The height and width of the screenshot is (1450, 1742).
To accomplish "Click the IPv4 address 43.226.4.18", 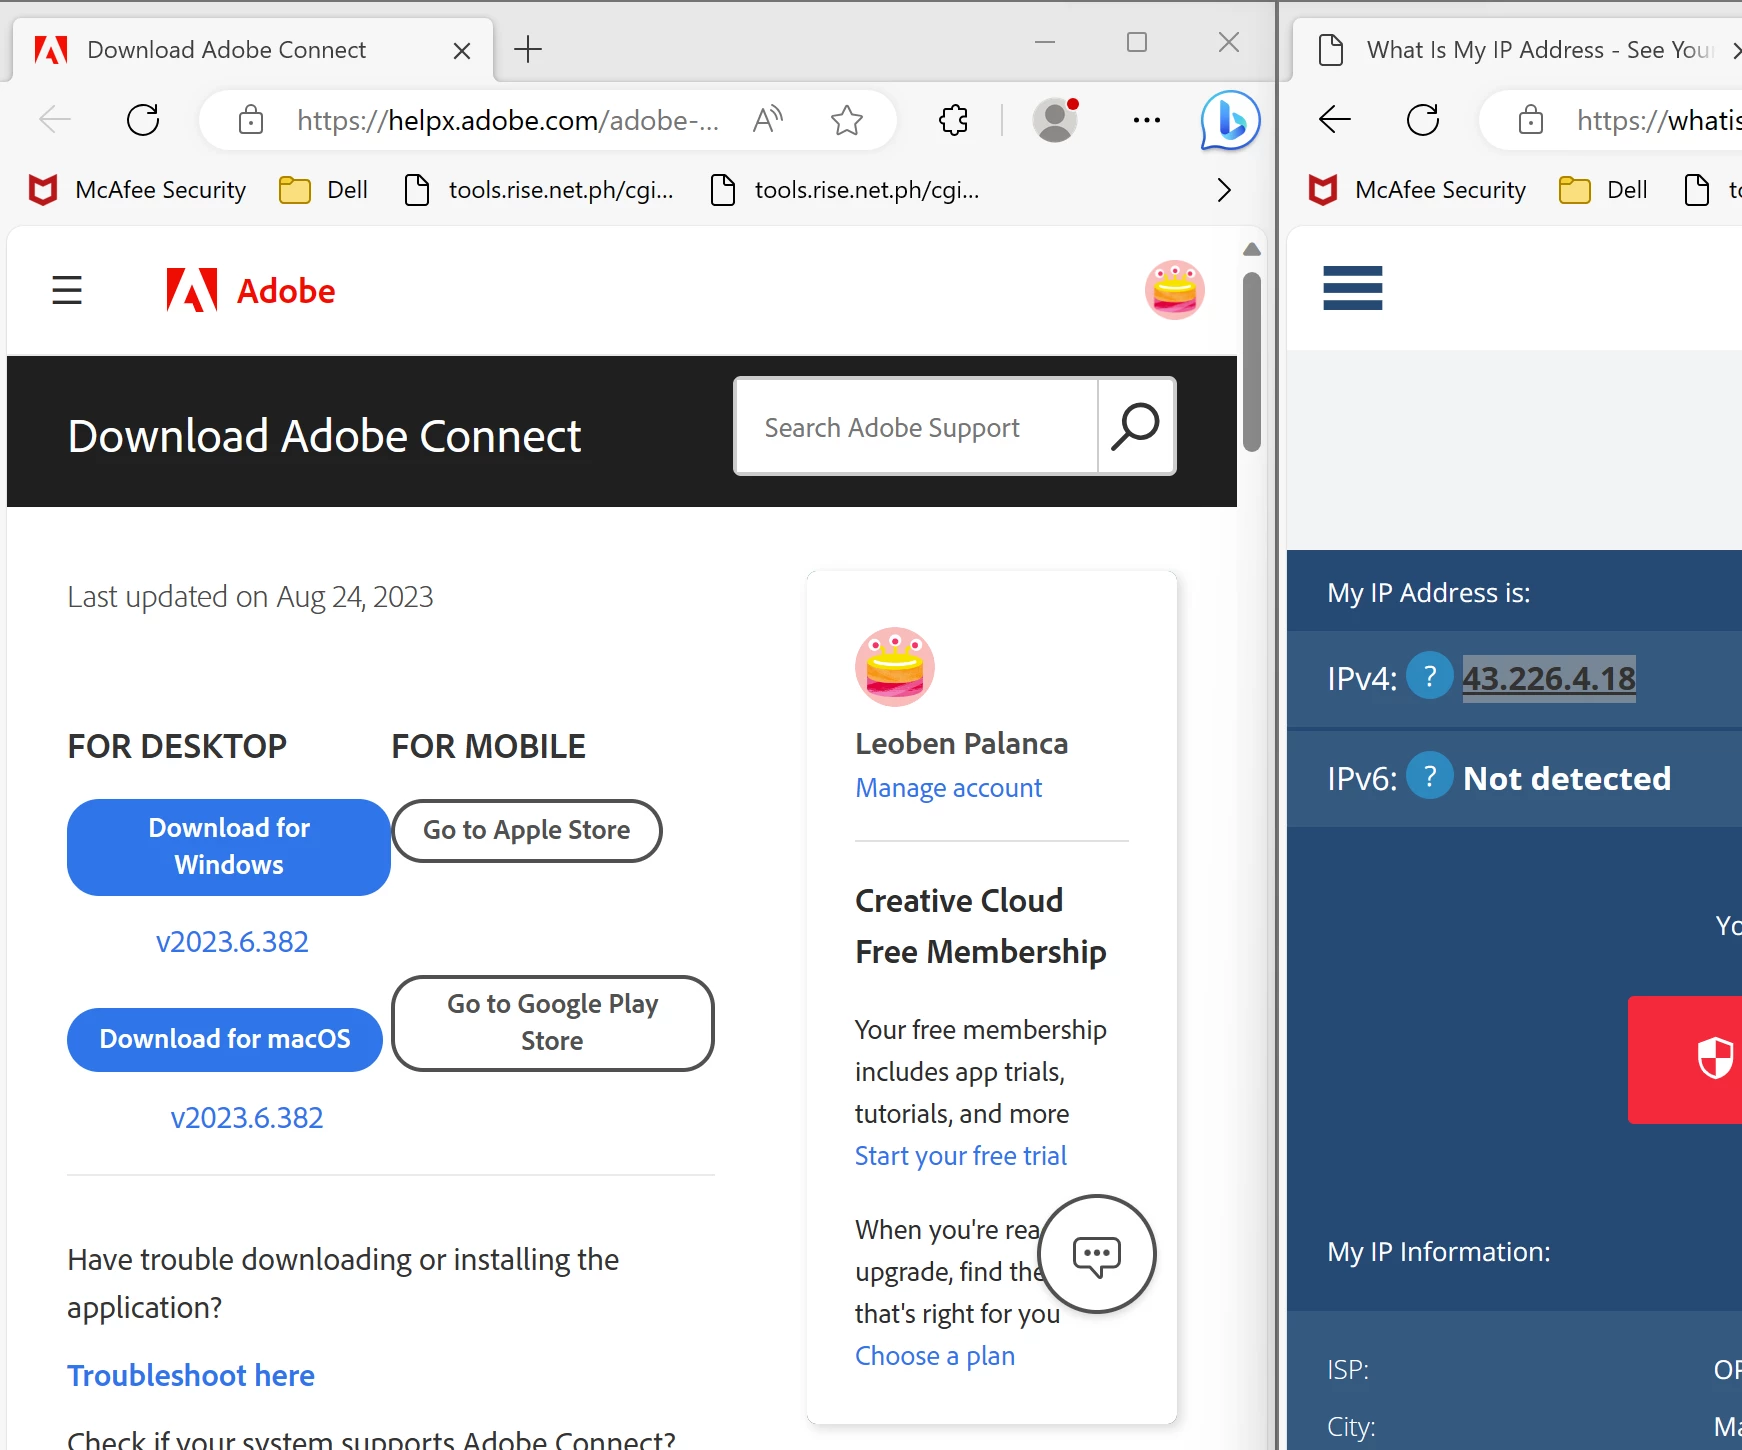I will (x=1549, y=678).
